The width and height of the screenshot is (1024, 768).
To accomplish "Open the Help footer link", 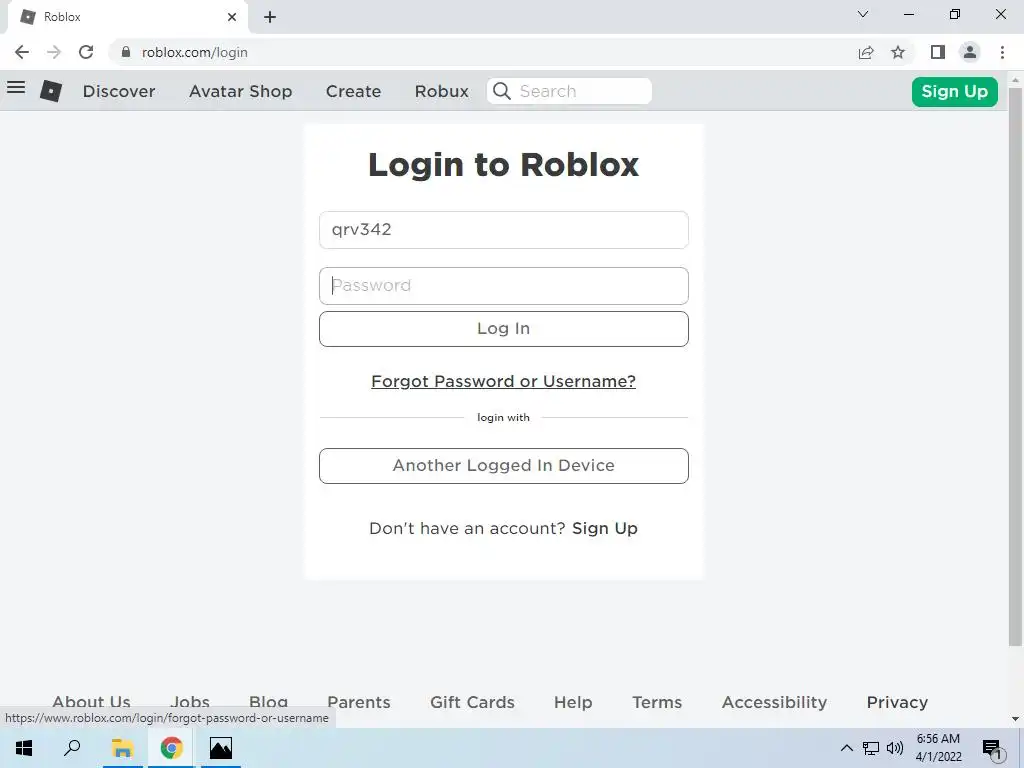I will 573,702.
